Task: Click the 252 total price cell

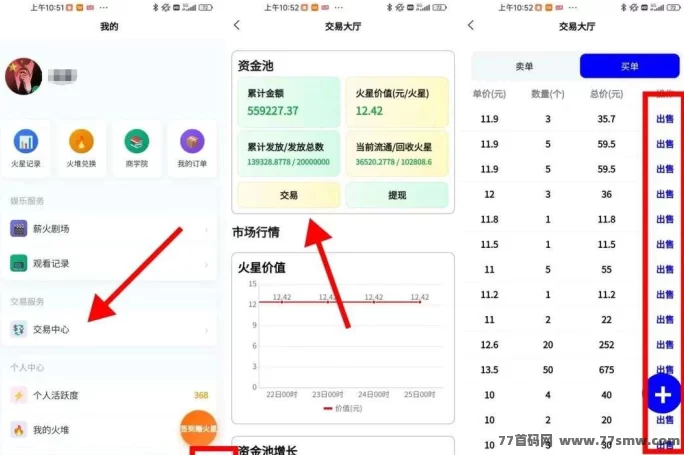Action: tap(606, 345)
